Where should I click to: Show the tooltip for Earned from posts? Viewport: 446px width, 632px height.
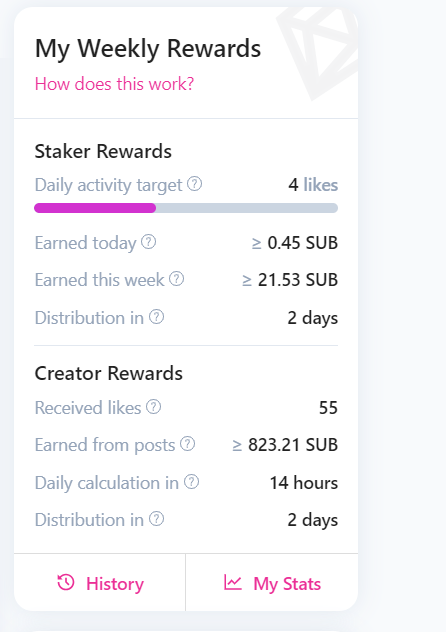[187, 444]
